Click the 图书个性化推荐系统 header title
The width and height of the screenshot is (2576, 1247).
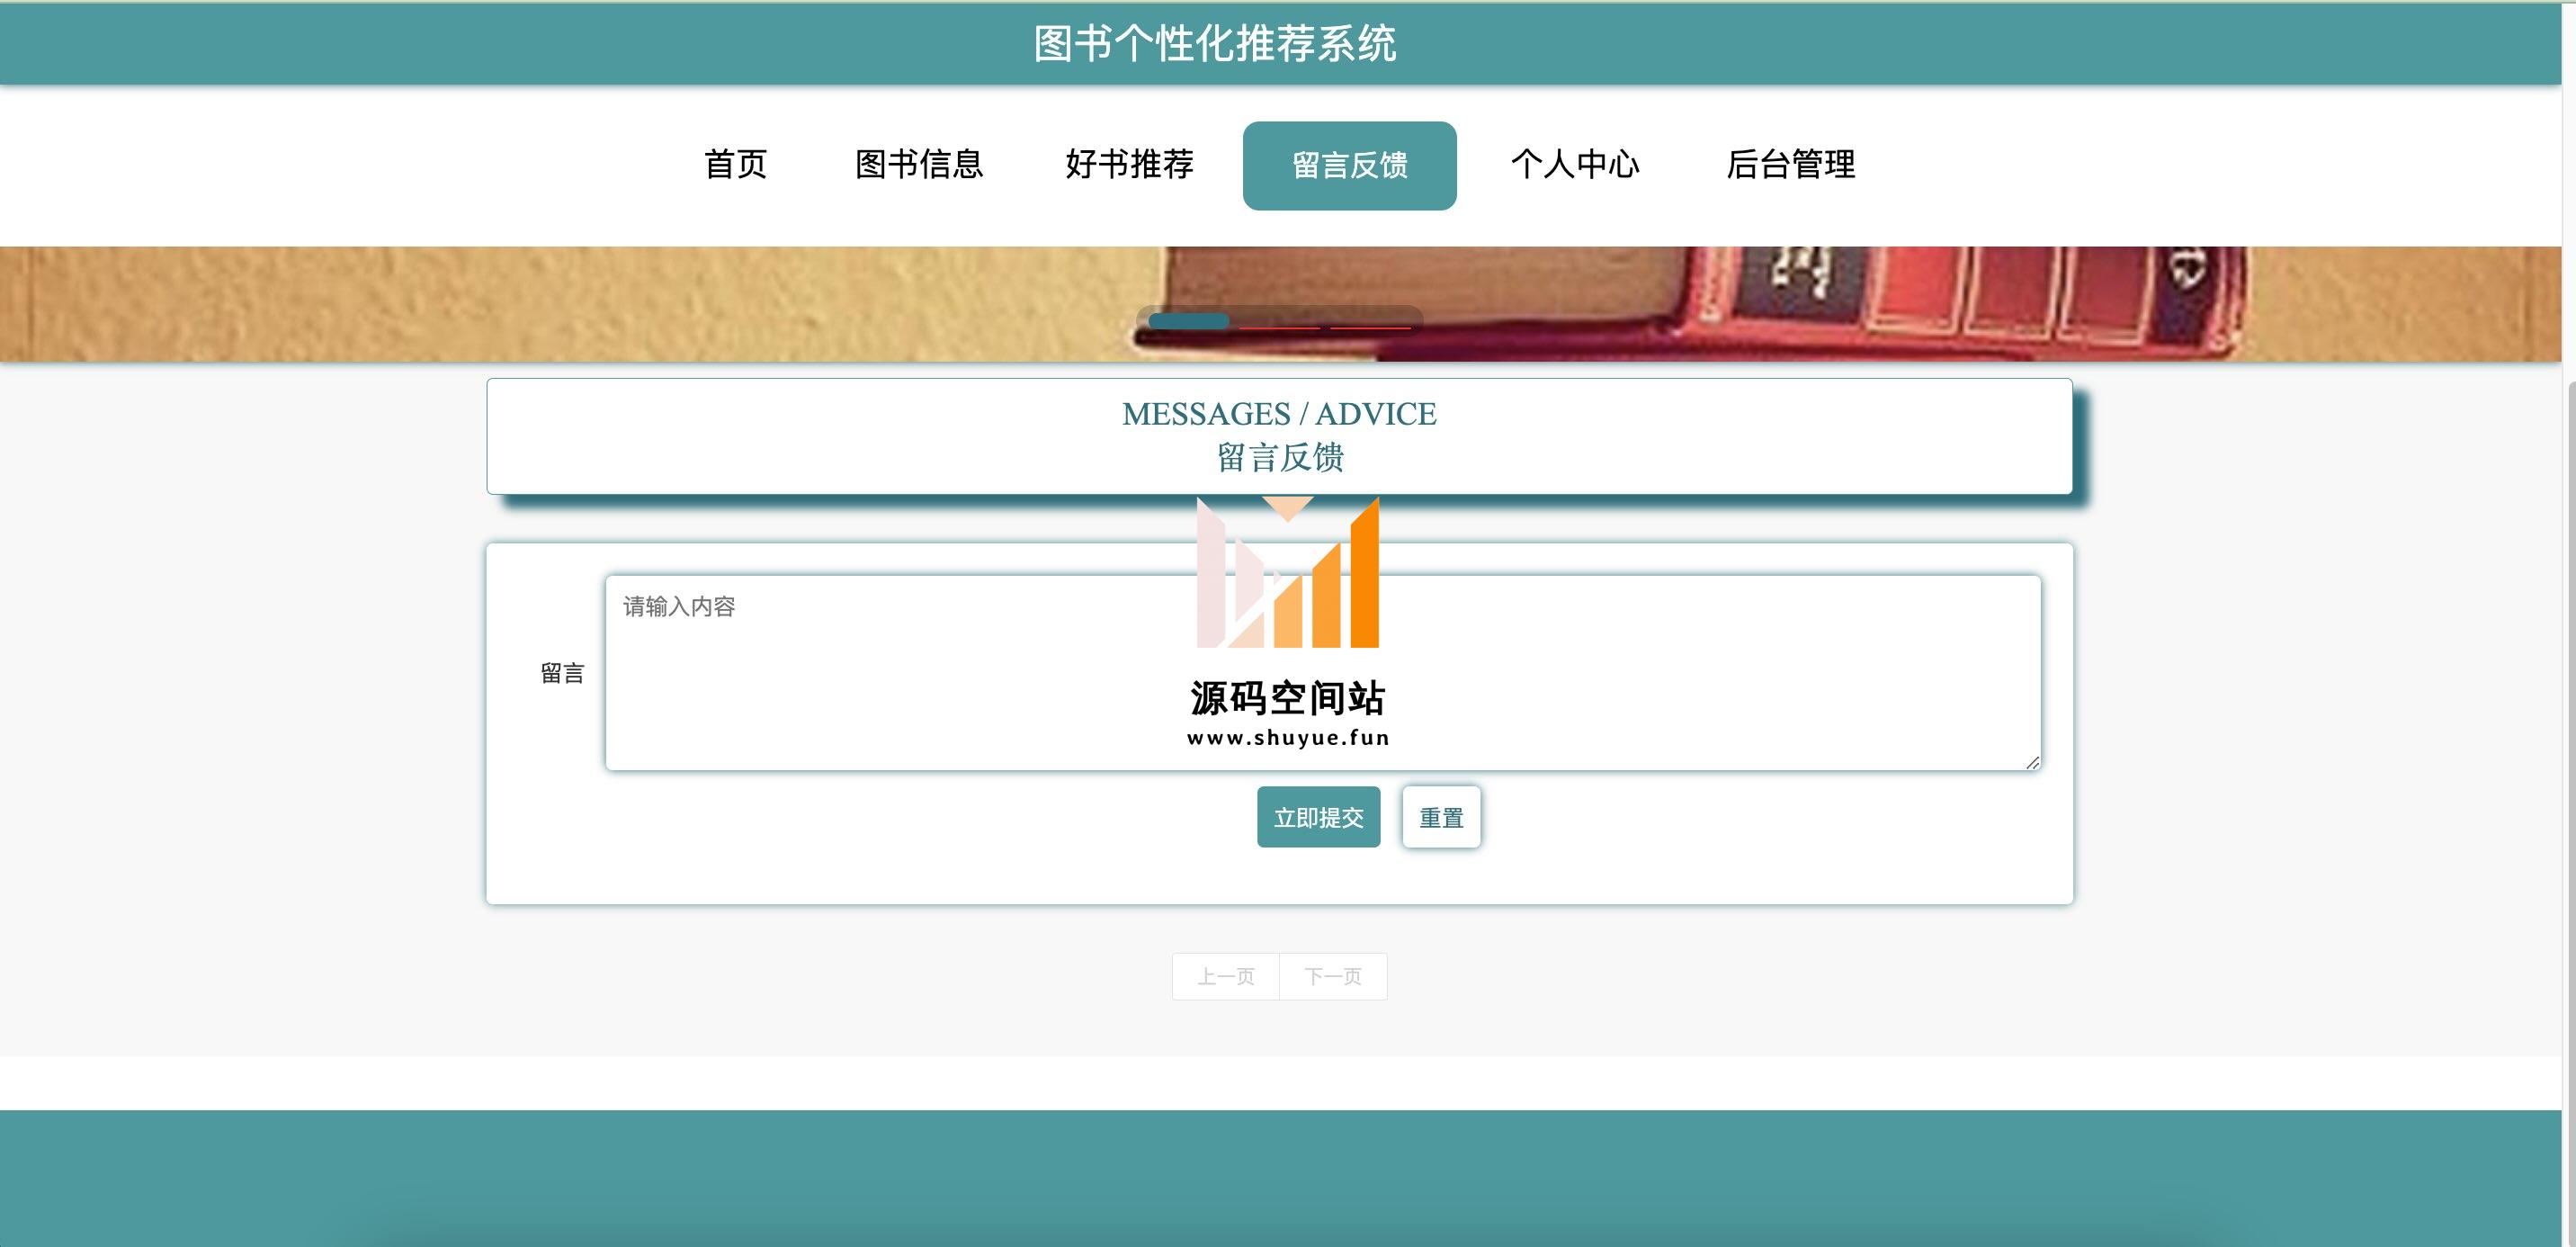[1214, 44]
